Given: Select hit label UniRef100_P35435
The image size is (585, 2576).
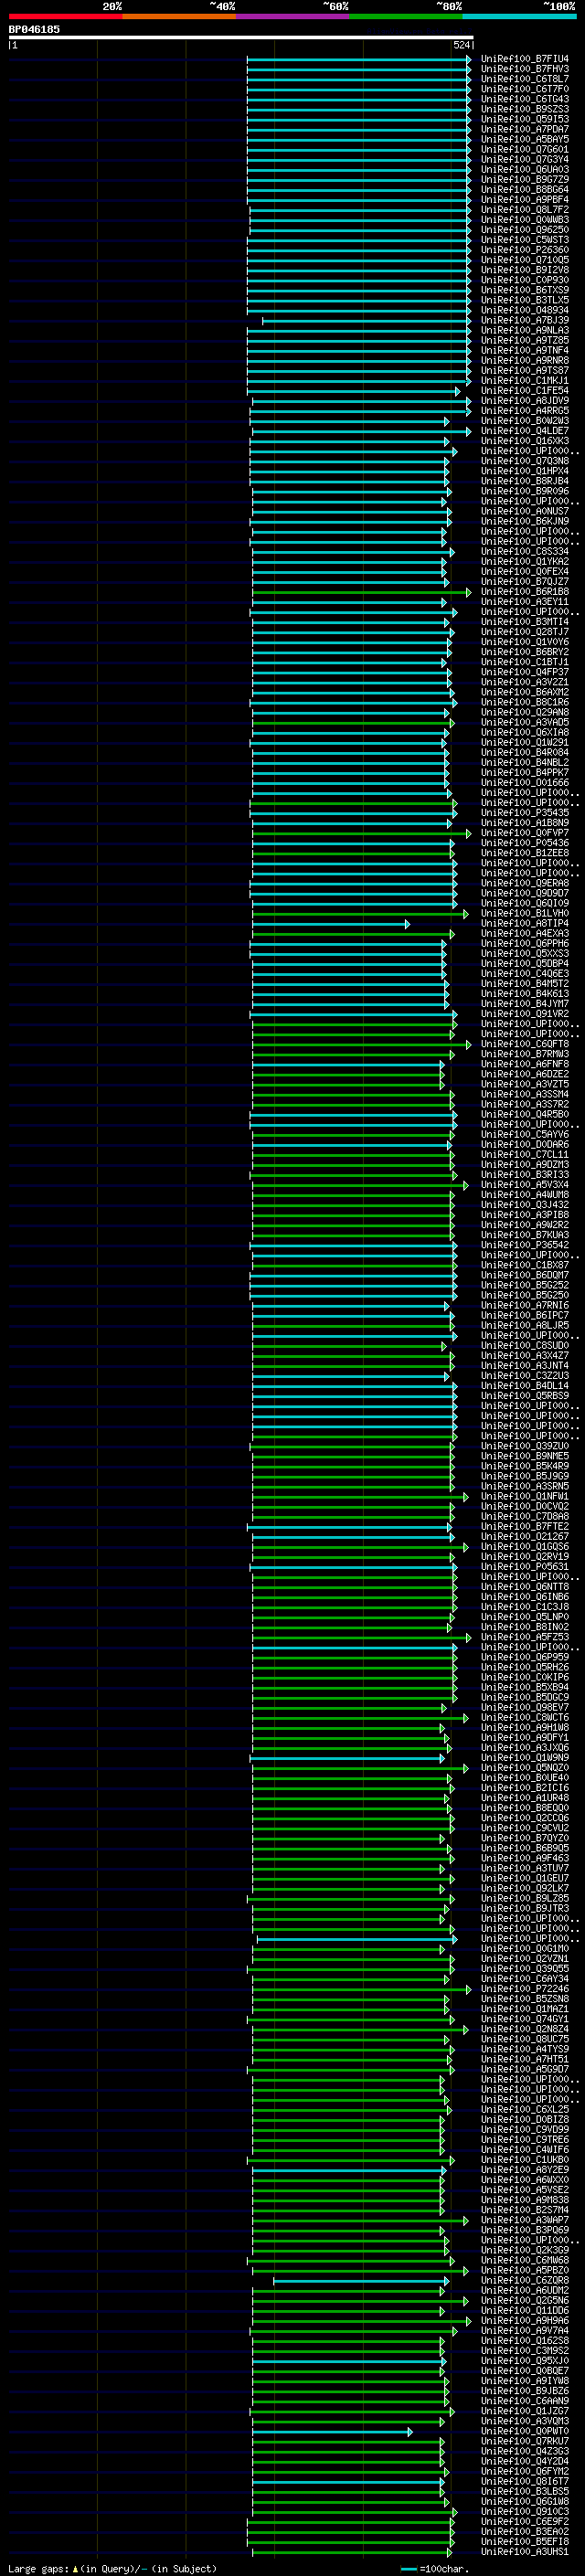Looking at the screenshot, I should (525, 812).
